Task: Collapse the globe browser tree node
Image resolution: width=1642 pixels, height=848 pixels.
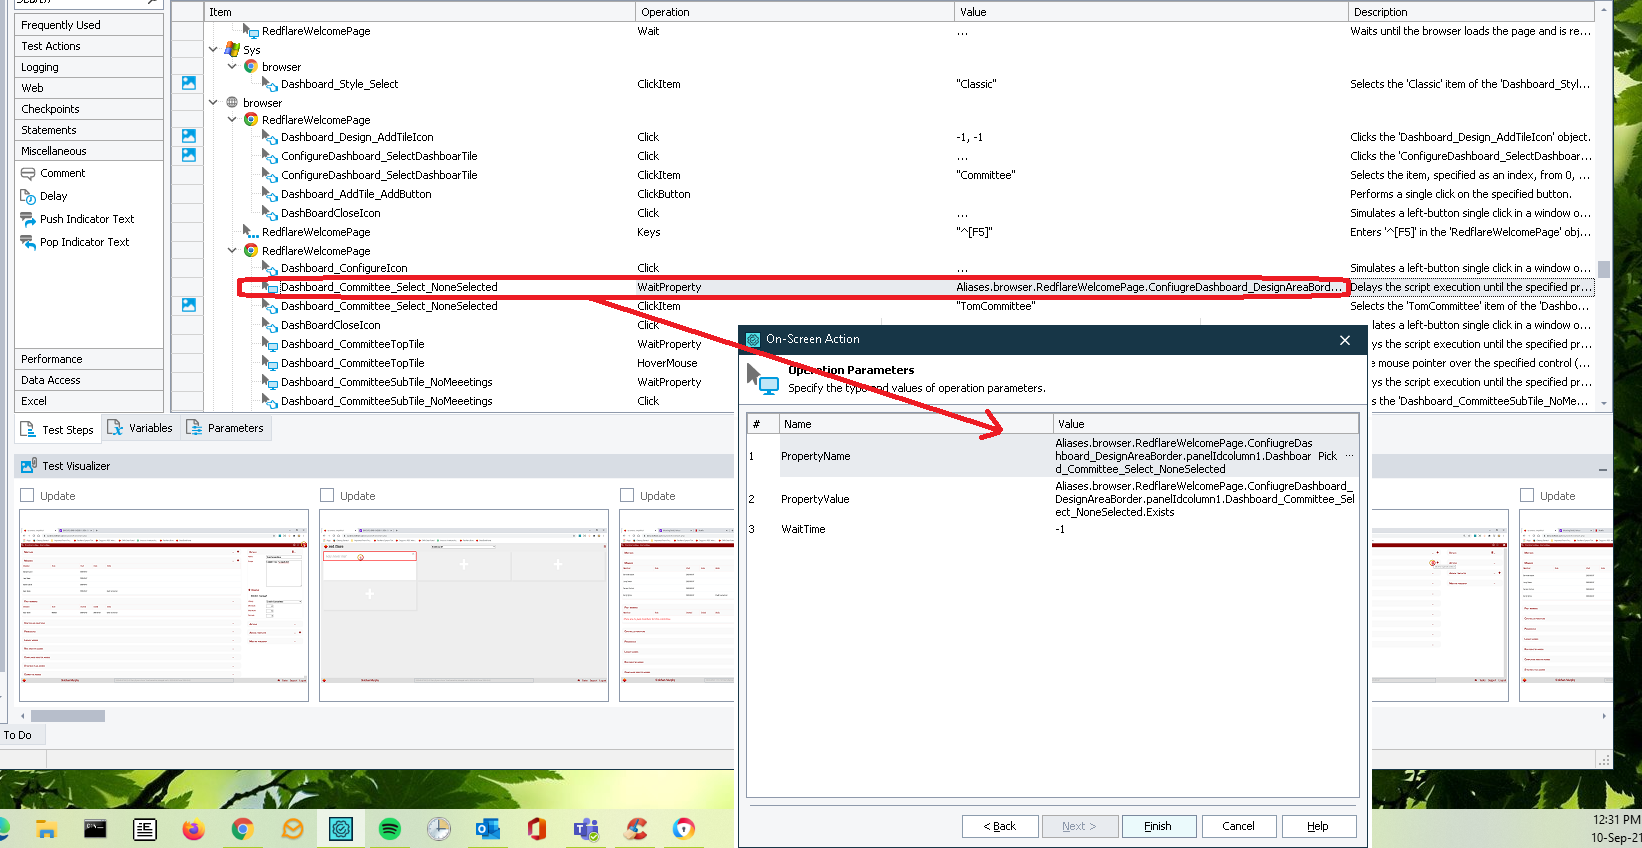Action: click(213, 103)
